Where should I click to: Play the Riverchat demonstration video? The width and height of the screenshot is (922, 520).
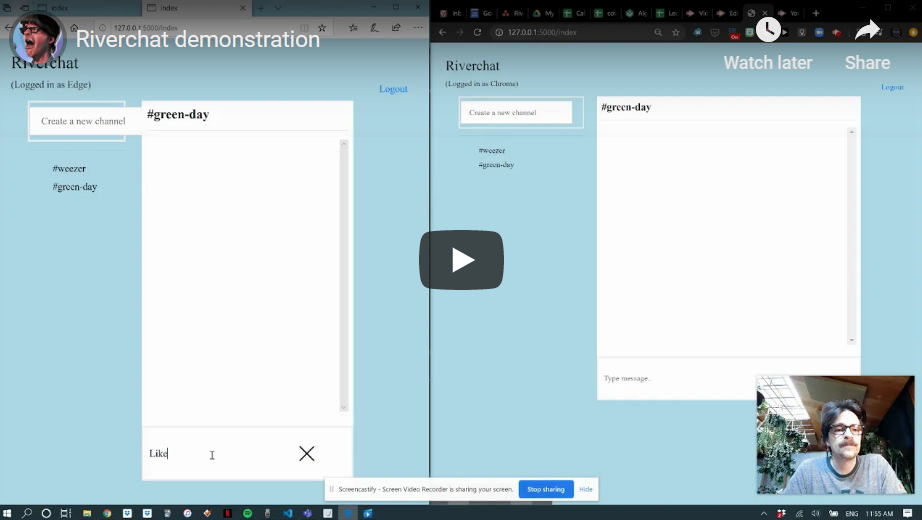tap(461, 260)
